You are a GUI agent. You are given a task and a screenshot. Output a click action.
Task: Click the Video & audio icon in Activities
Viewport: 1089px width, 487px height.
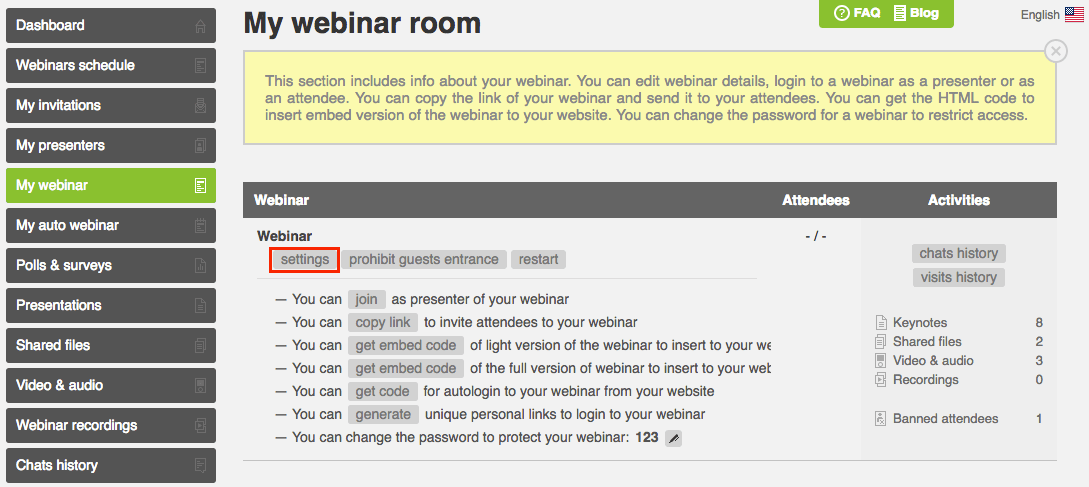tap(881, 361)
